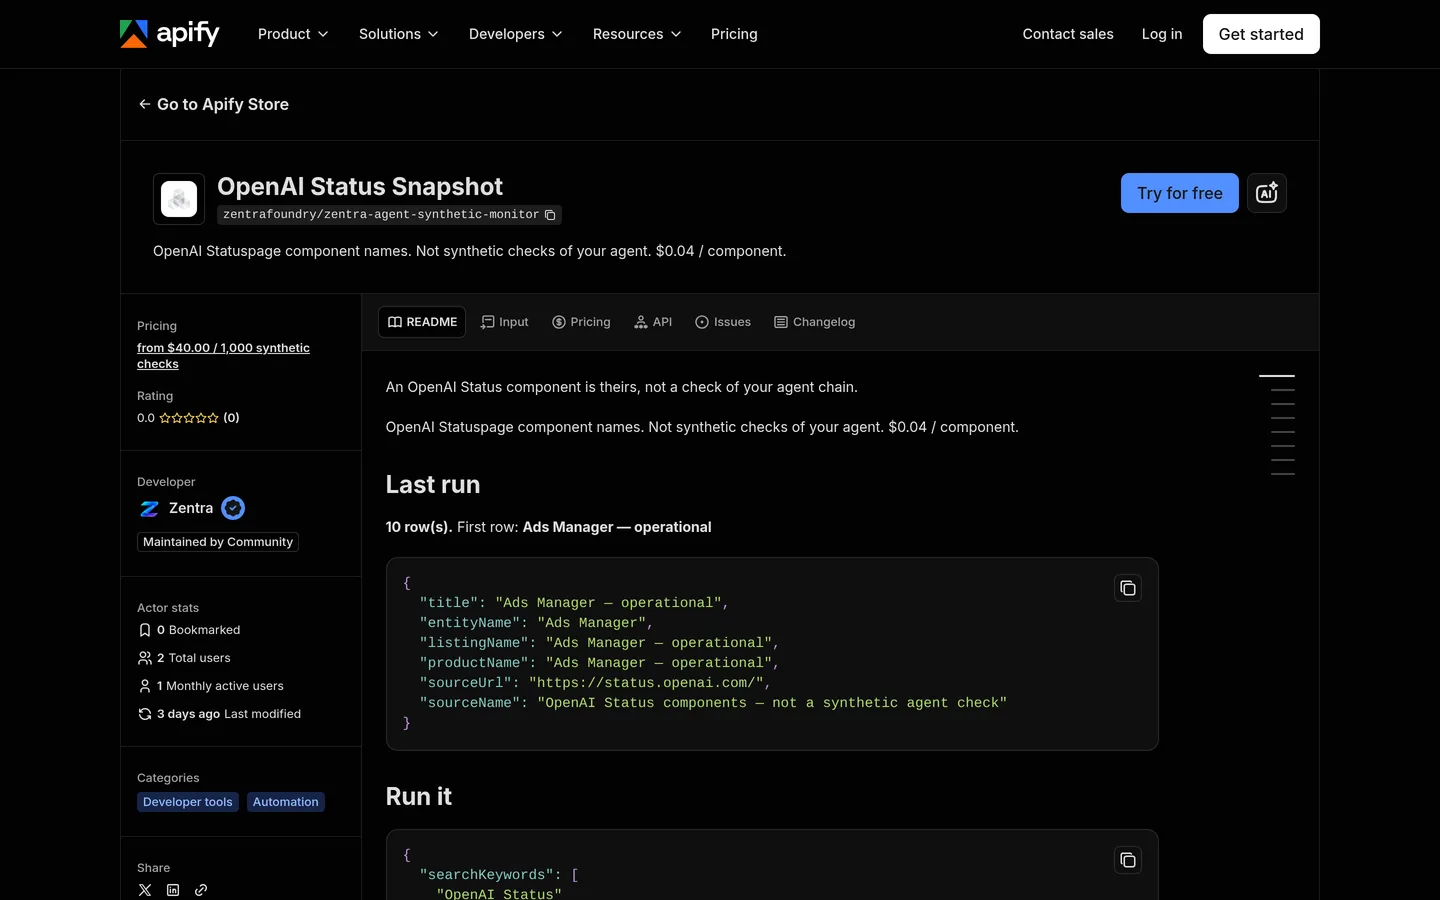Click the rating stars in the sidebar
The image size is (1440, 900).
click(x=189, y=418)
